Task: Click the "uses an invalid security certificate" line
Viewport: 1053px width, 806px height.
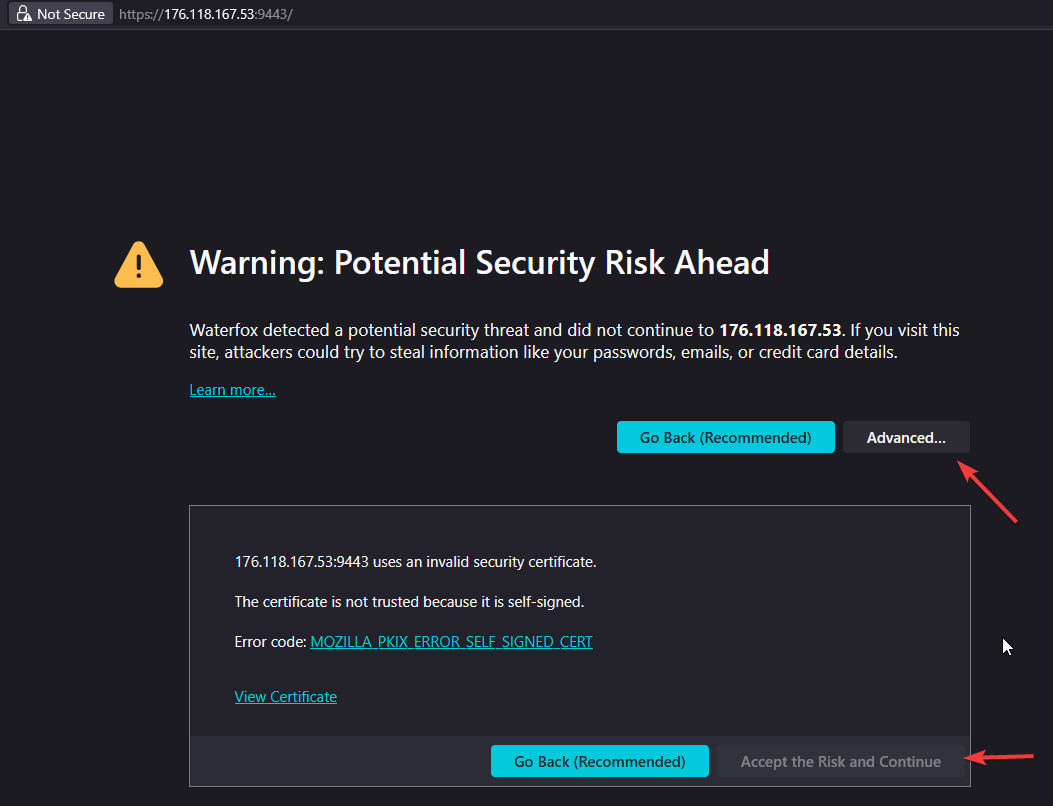Action: [415, 562]
